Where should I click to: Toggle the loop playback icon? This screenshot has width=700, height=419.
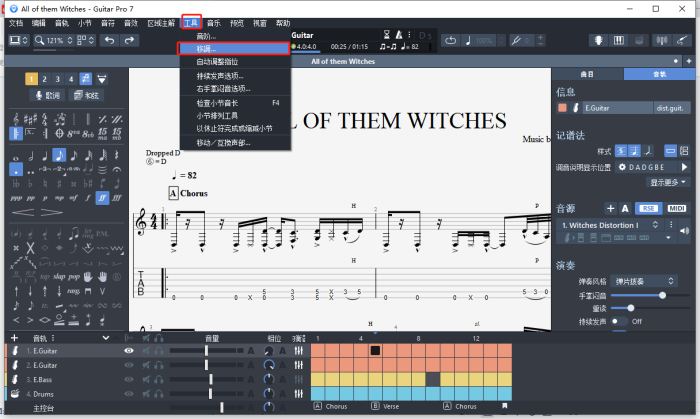[451, 40]
